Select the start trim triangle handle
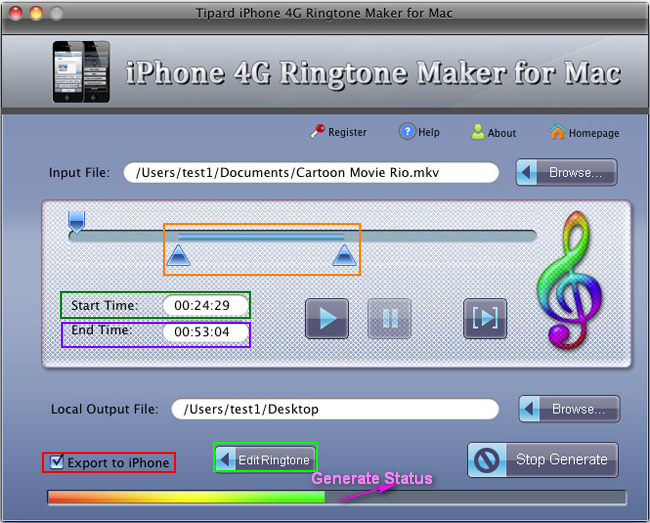This screenshot has width=650, height=523. pyautogui.click(x=178, y=255)
